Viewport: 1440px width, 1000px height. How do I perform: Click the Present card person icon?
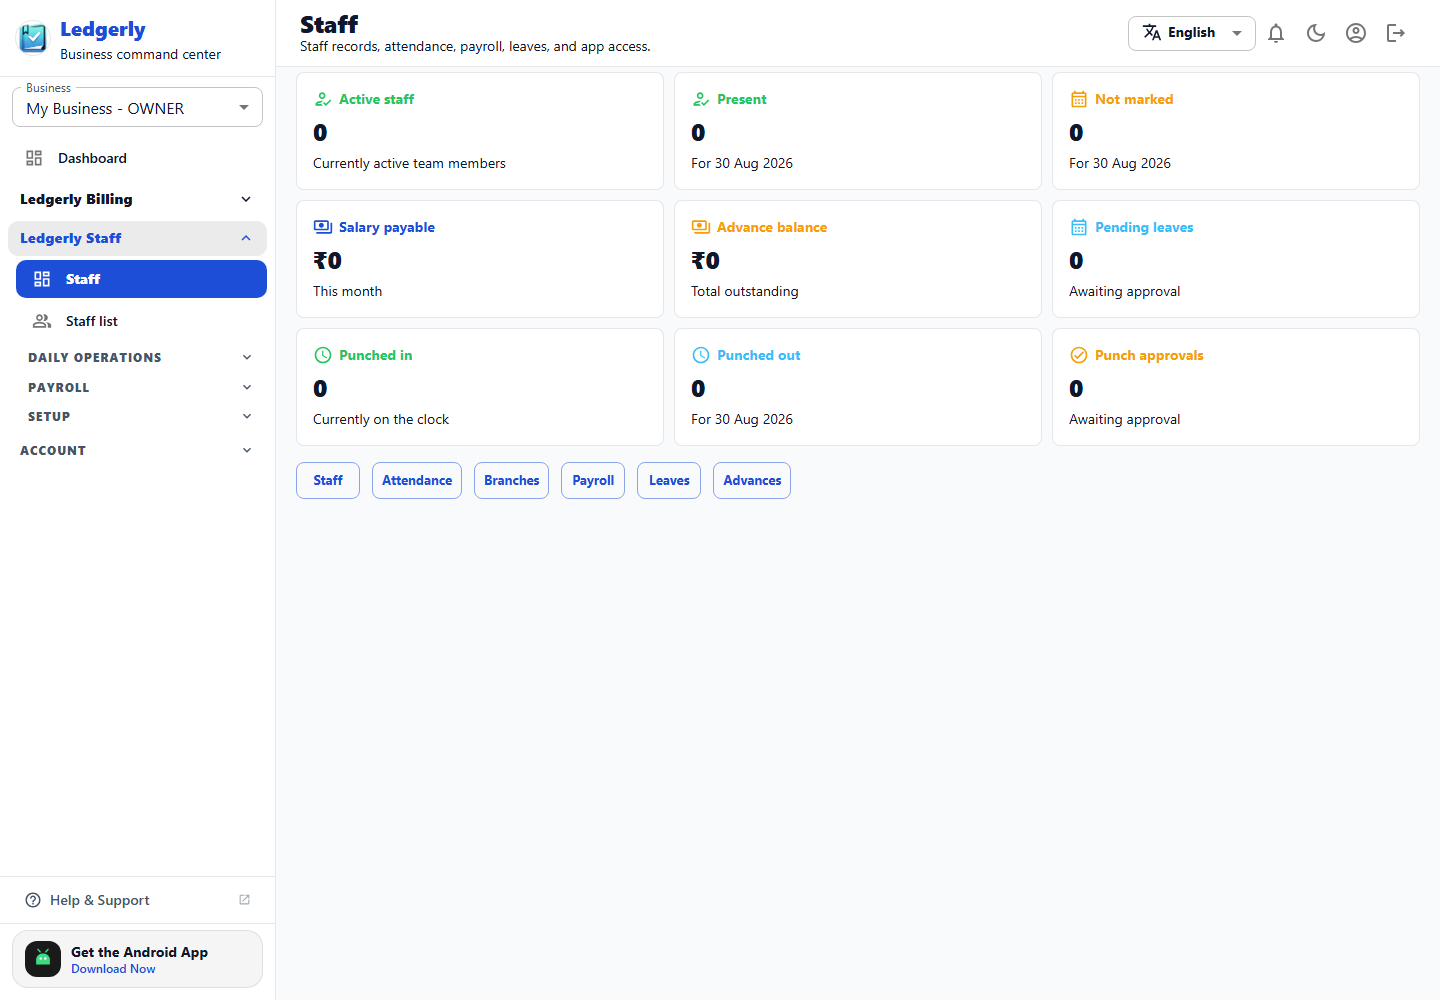click(701, 99)
